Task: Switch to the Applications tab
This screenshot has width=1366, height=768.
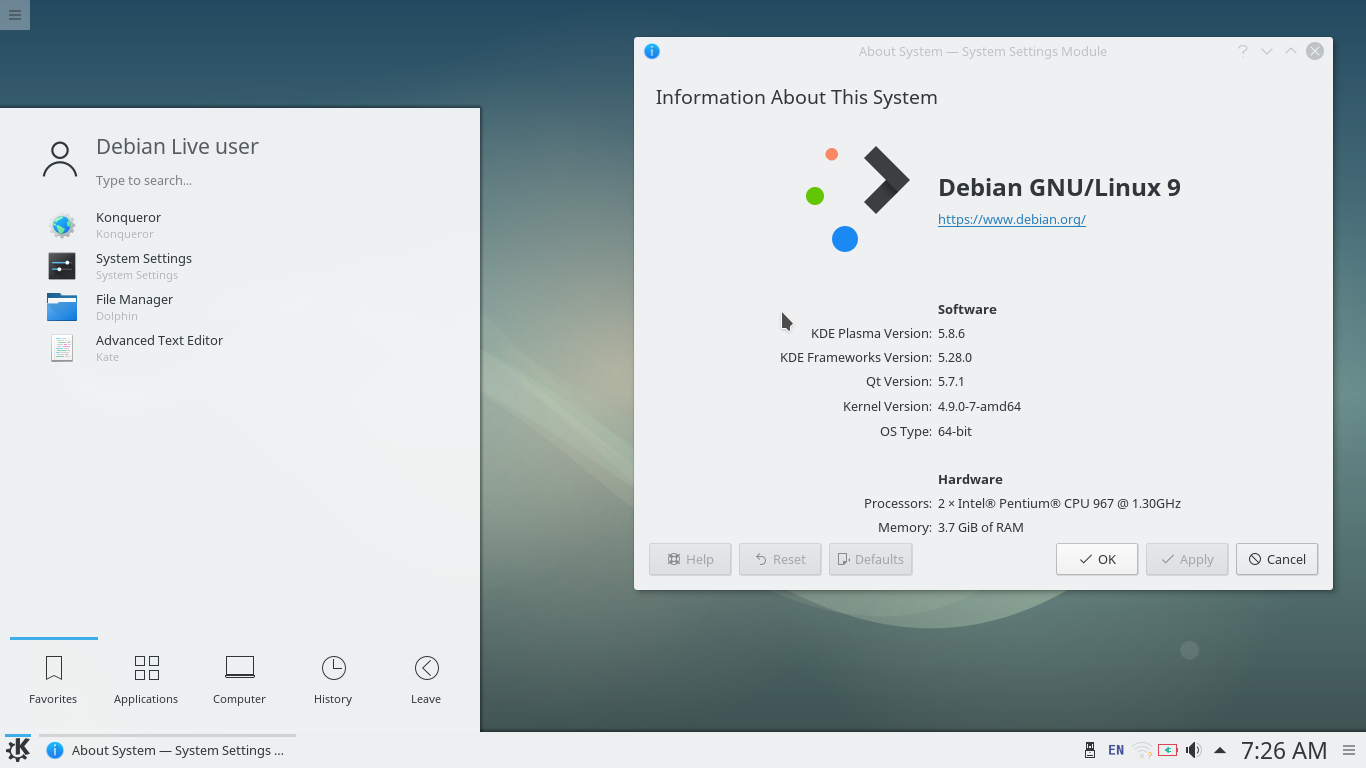Action: (146, 678)
